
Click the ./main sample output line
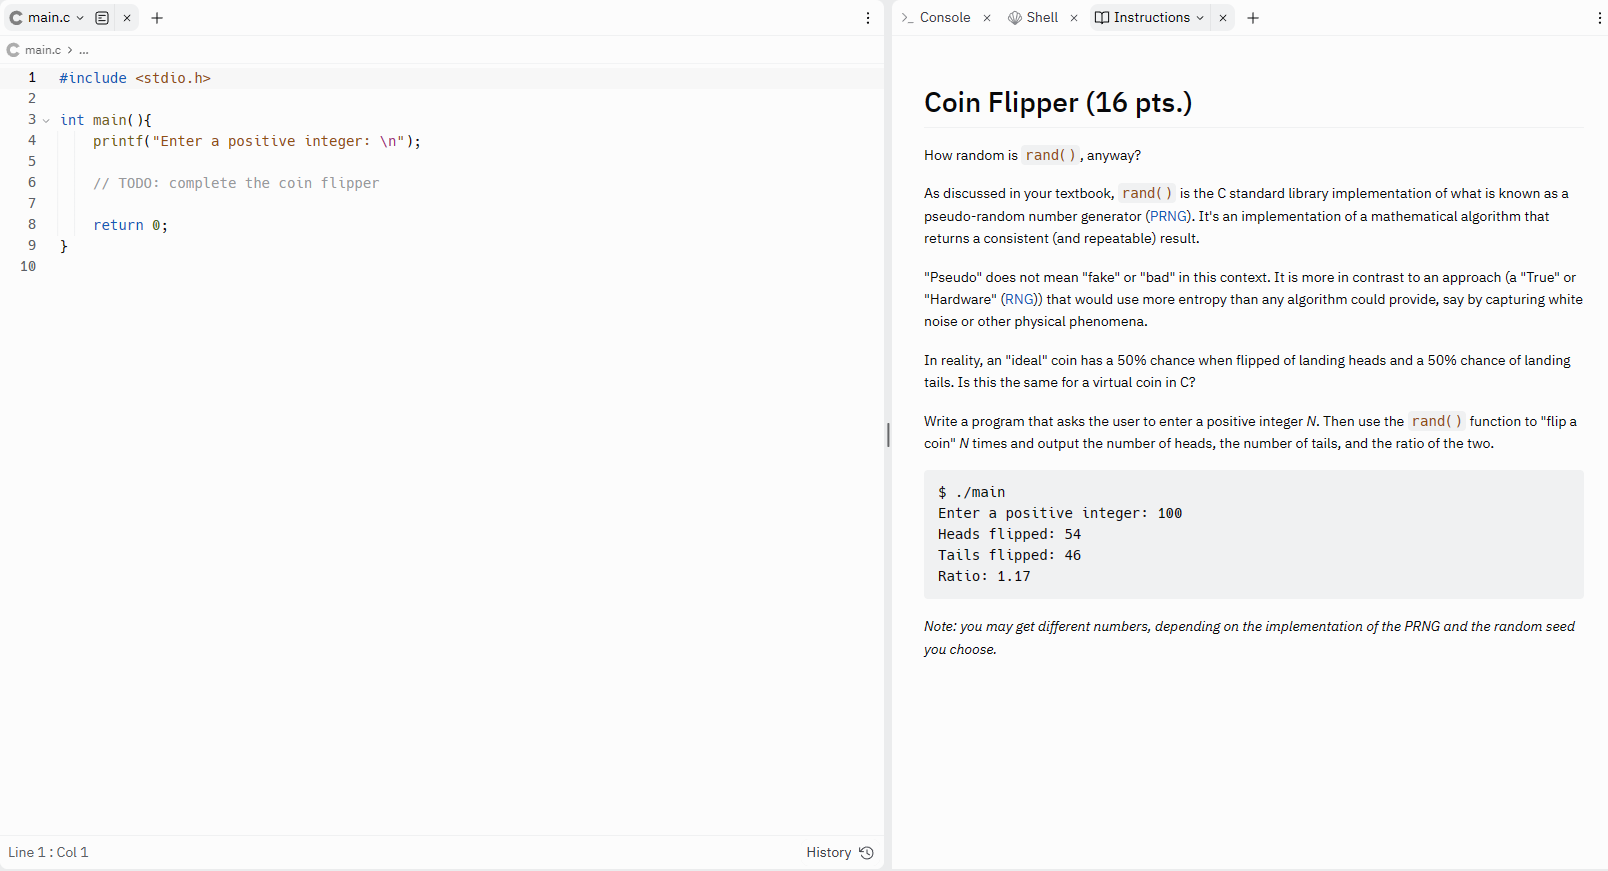pyautogui.click(x=971, y=492)
